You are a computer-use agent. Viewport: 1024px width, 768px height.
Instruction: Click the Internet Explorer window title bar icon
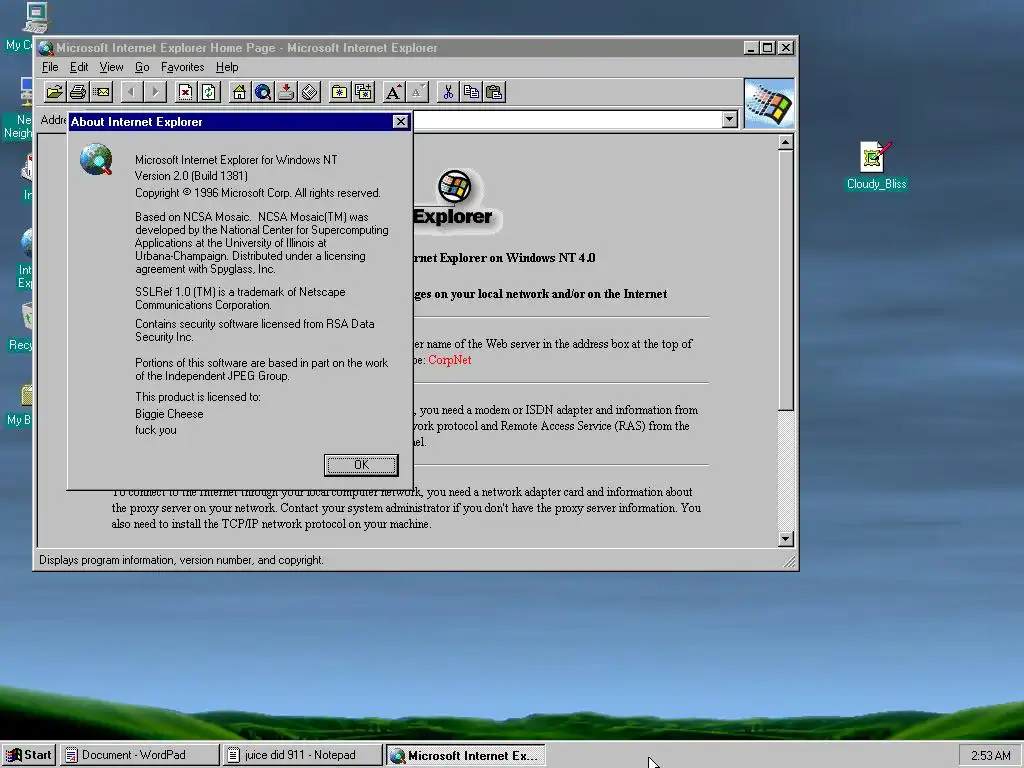tap(46, 48)
